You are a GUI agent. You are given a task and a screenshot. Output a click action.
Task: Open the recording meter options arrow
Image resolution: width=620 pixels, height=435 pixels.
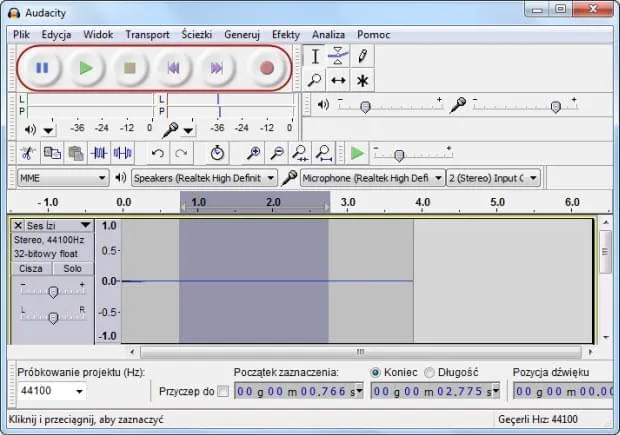point(188,130)
